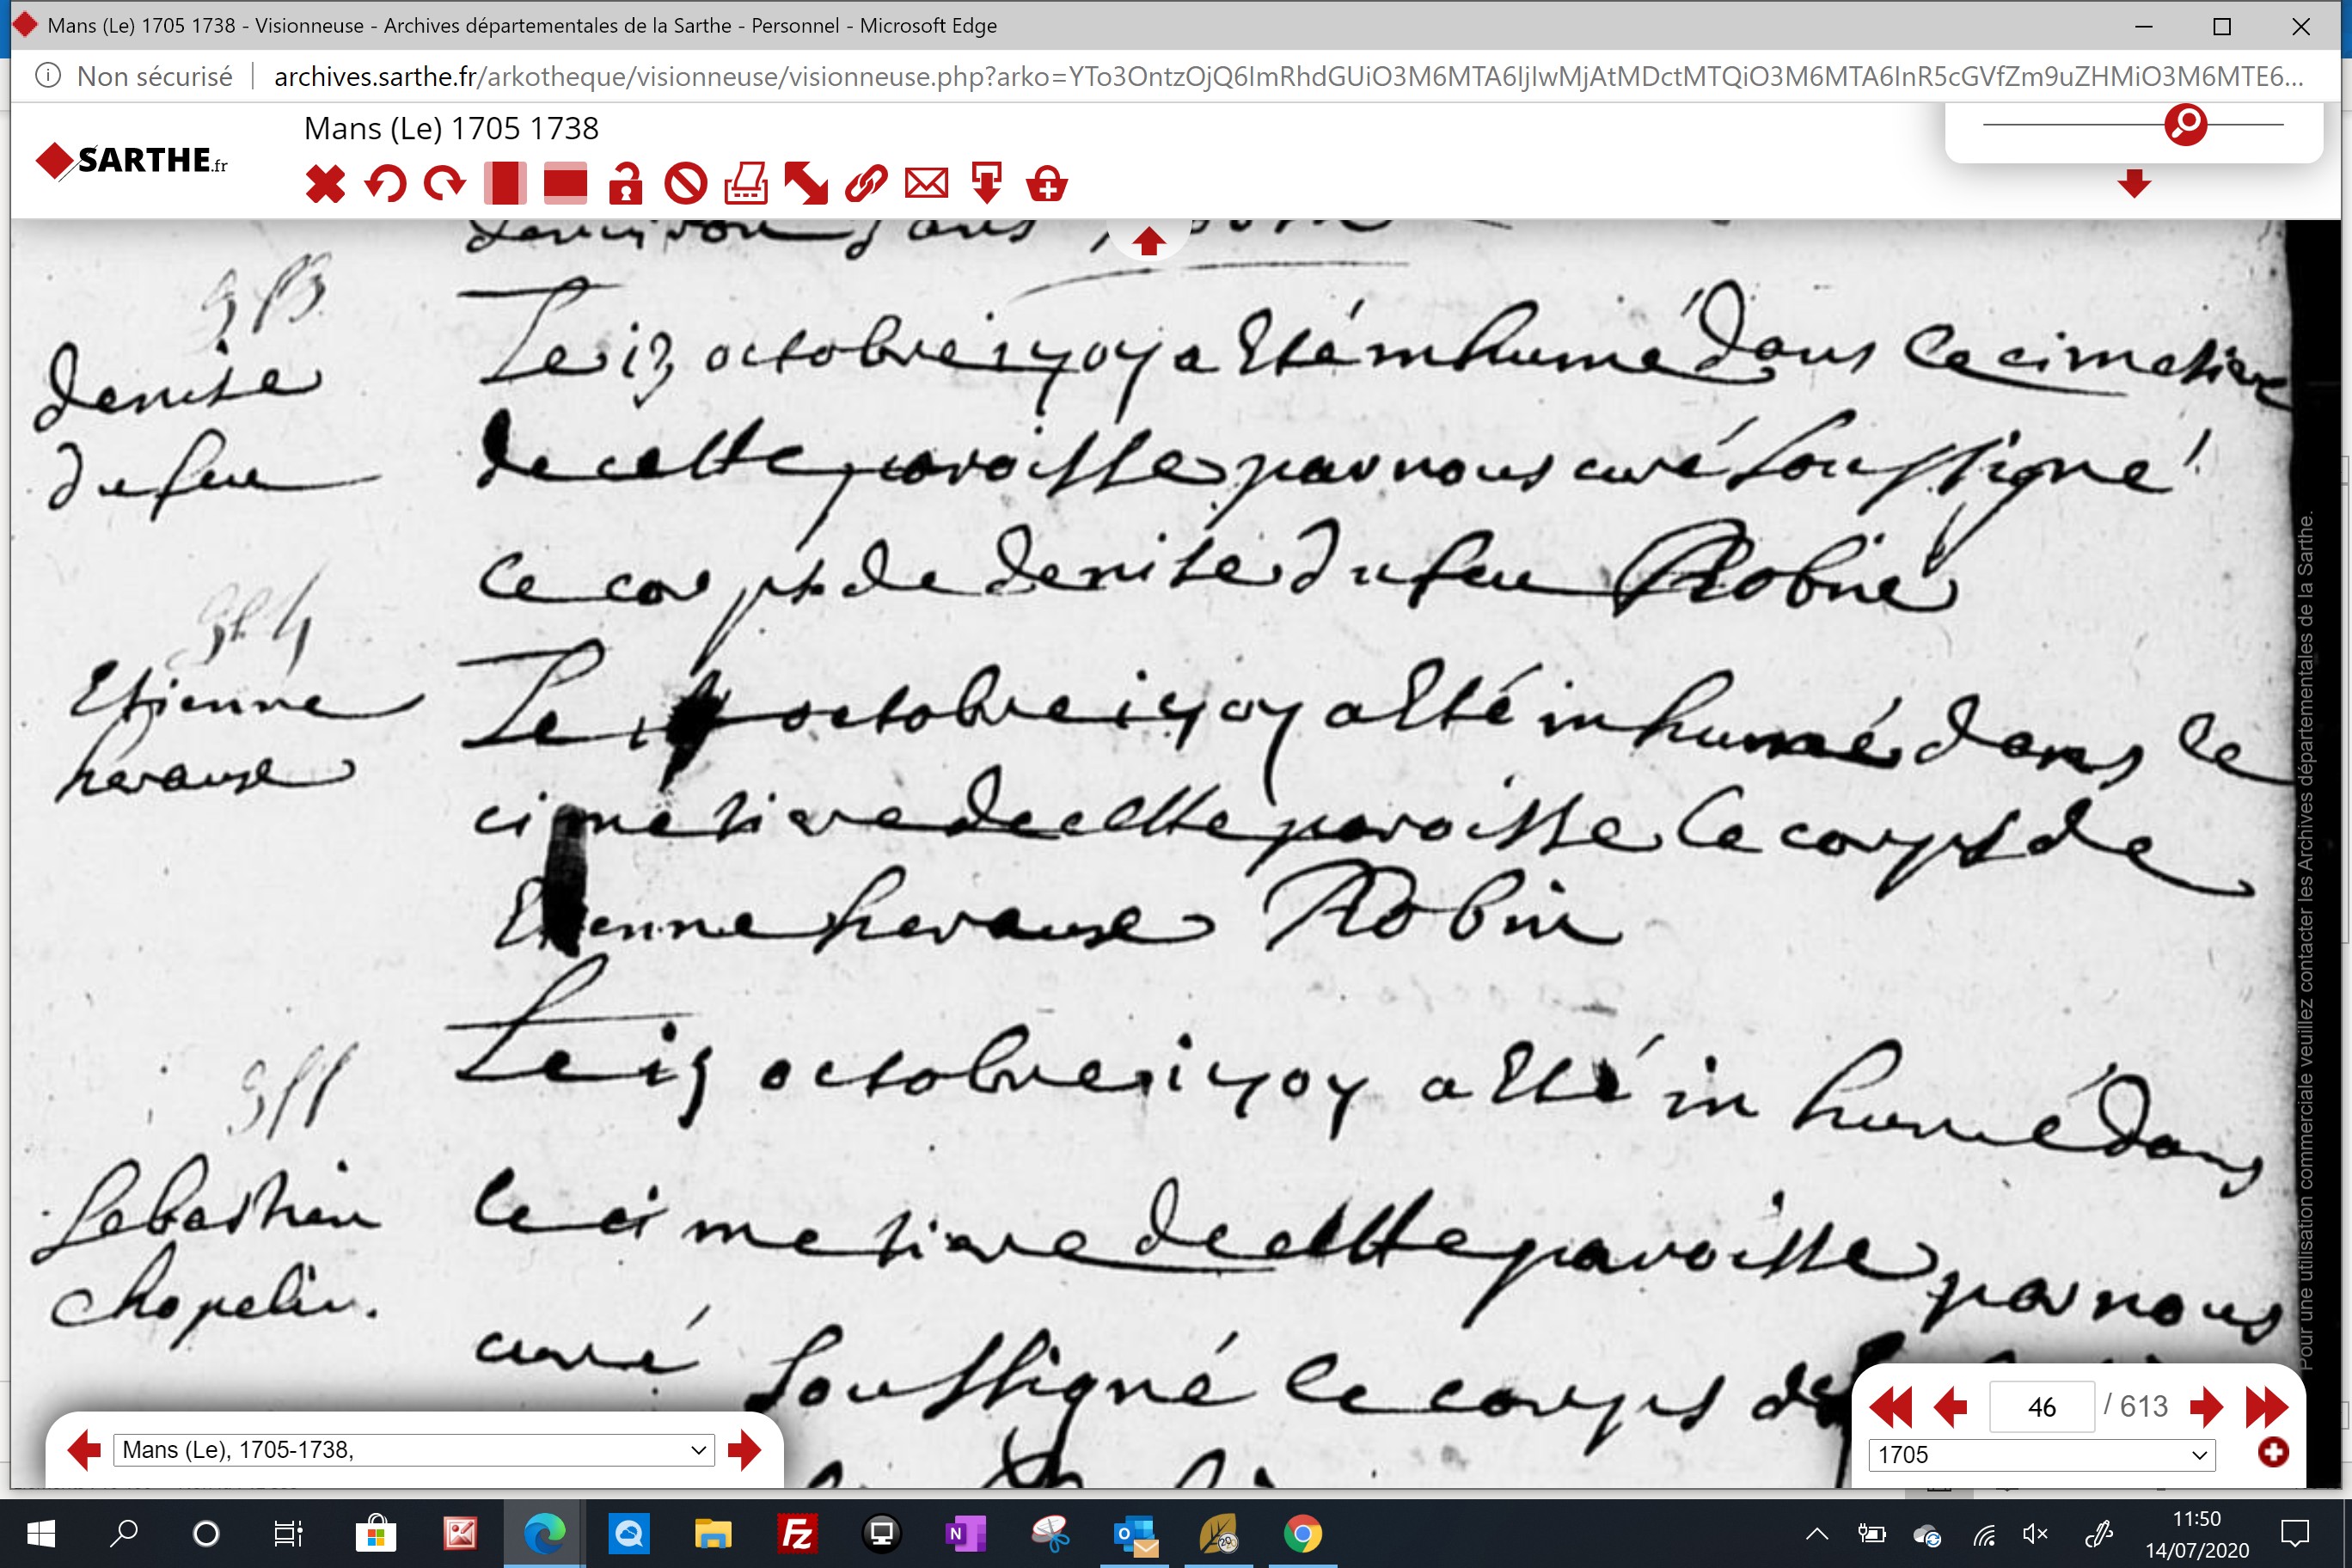Open the Mans (Le), 1705-1738 register dropdown
The image size is (2352, 1568).
pyautogui.click(x=414, y=1450)
